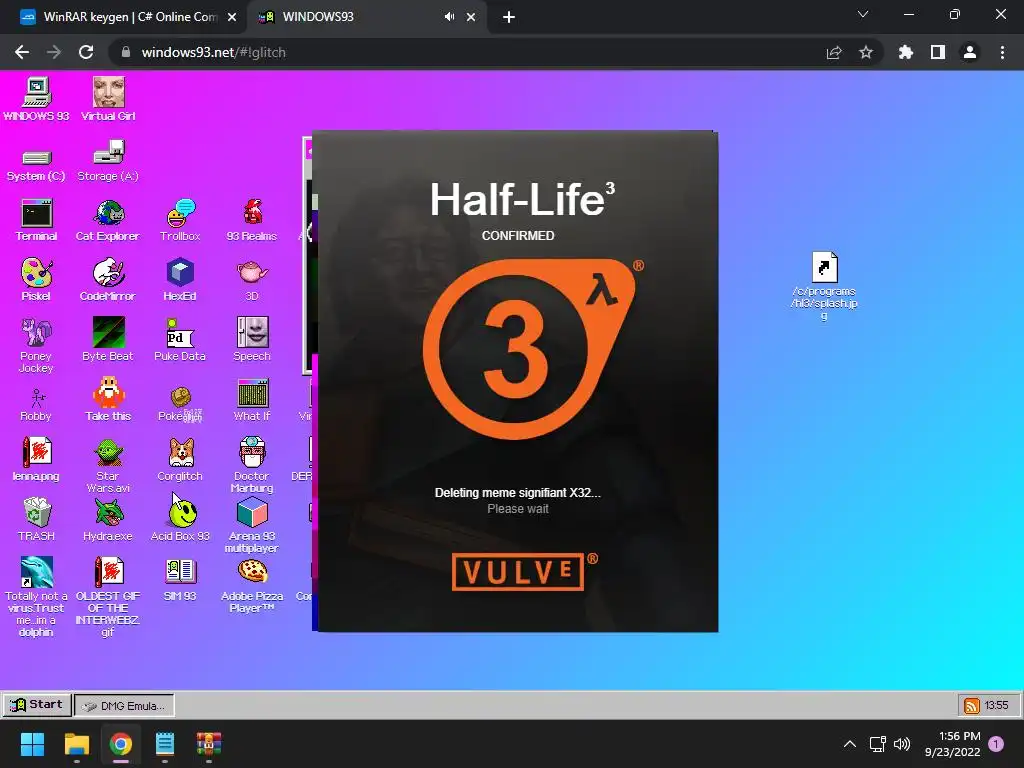Screen dimensions: 1024x768
Task: Launch the Robby stick figure icon
Action: (x=36, y=405)
